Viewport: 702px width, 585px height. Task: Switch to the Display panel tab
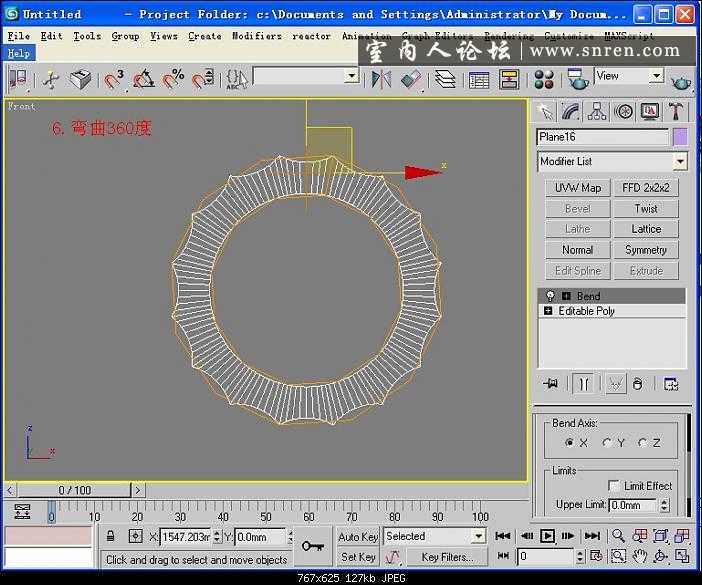(x=650, y=111)
